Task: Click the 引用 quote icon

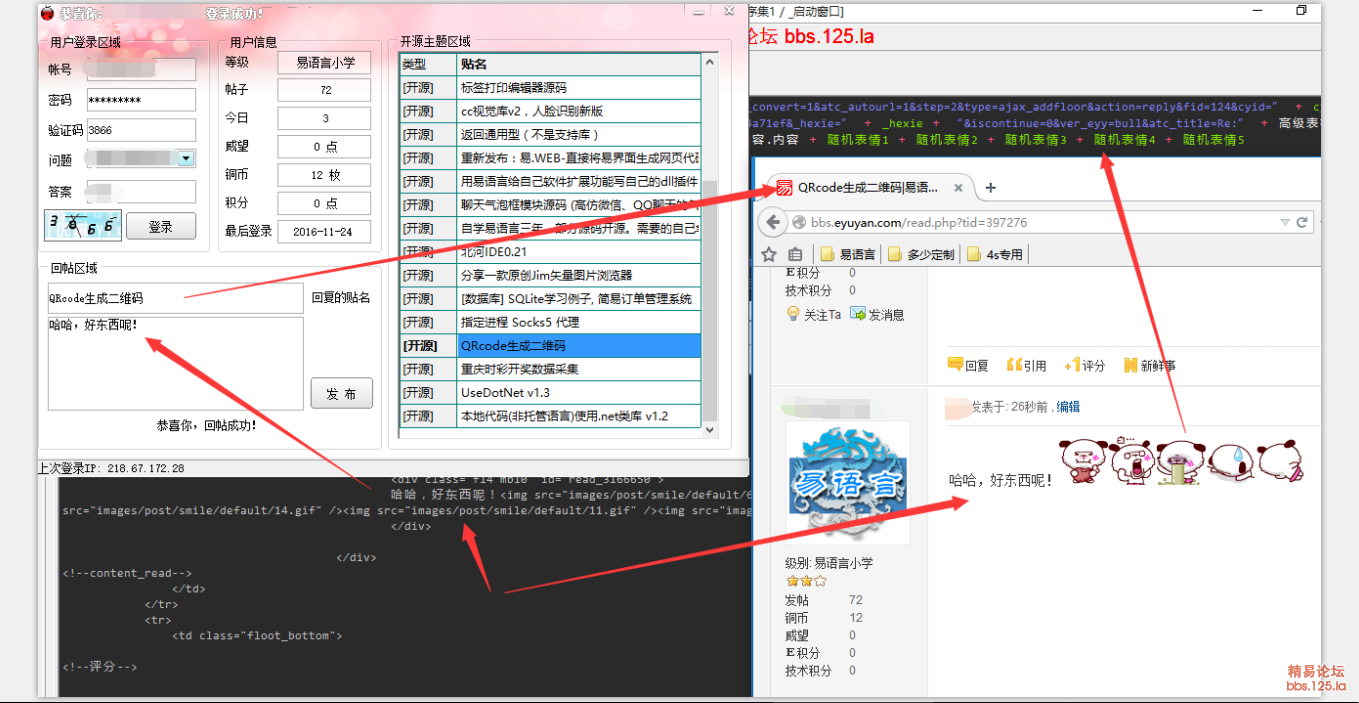Action: point(1014,365)
